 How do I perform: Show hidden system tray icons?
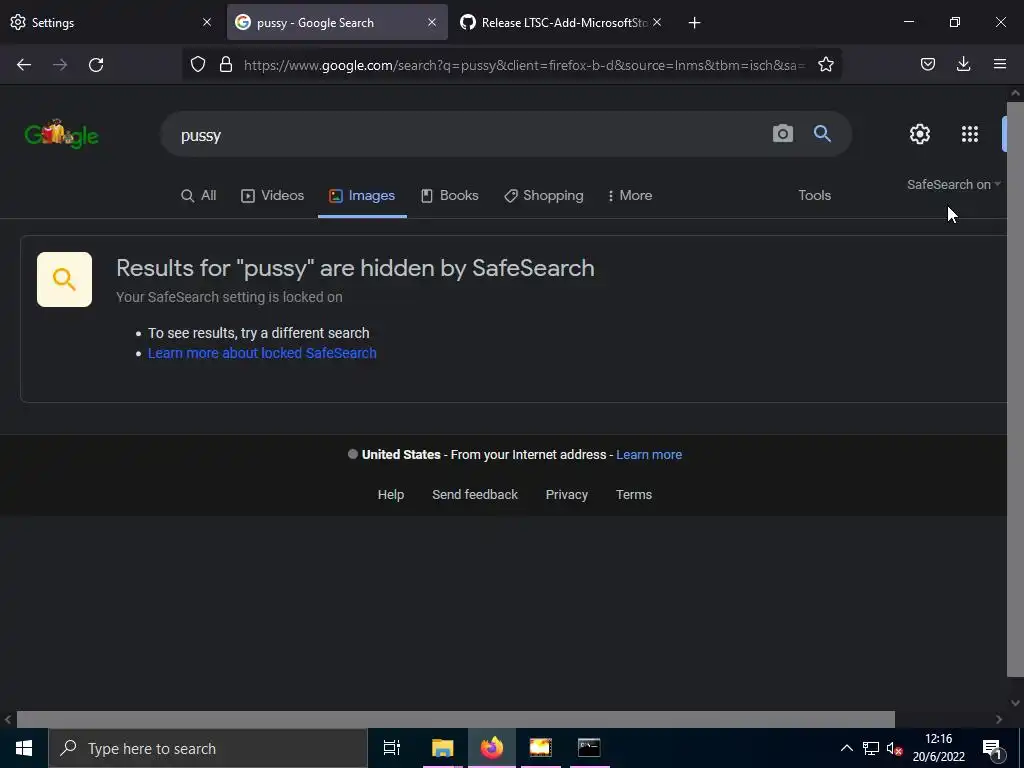pyautogui.click(x=846, y=748)
